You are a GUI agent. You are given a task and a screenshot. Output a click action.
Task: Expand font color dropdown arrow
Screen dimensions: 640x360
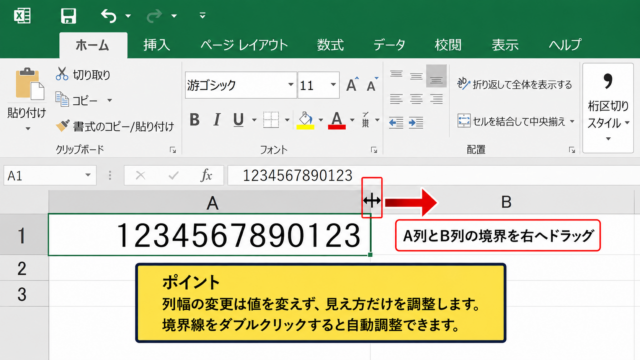[x=352, y=120]
